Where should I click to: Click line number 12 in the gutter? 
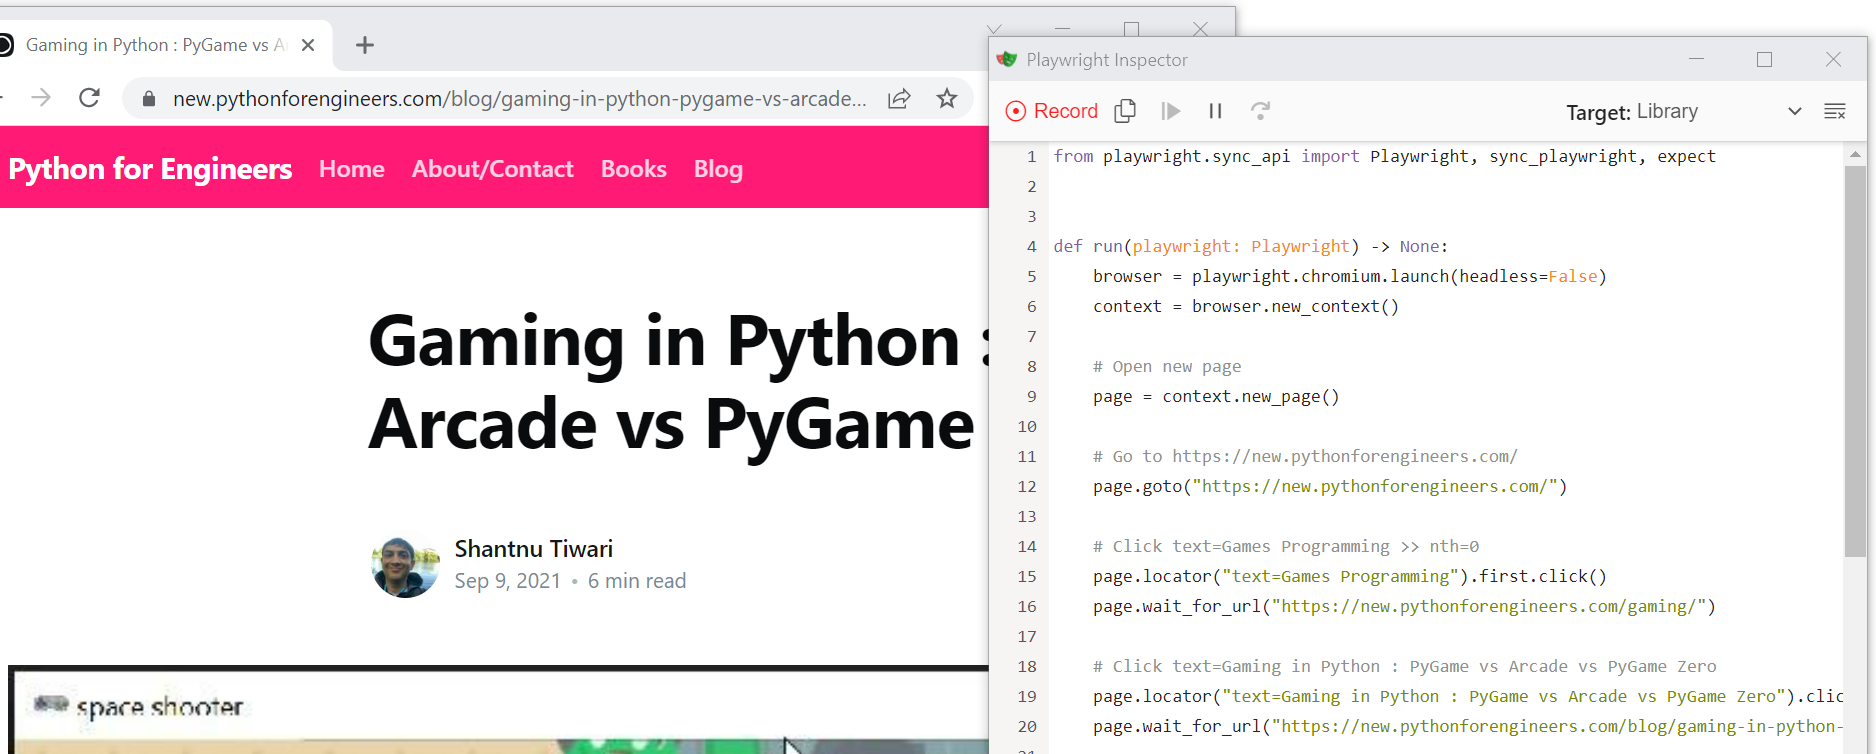pos(1027,486)
